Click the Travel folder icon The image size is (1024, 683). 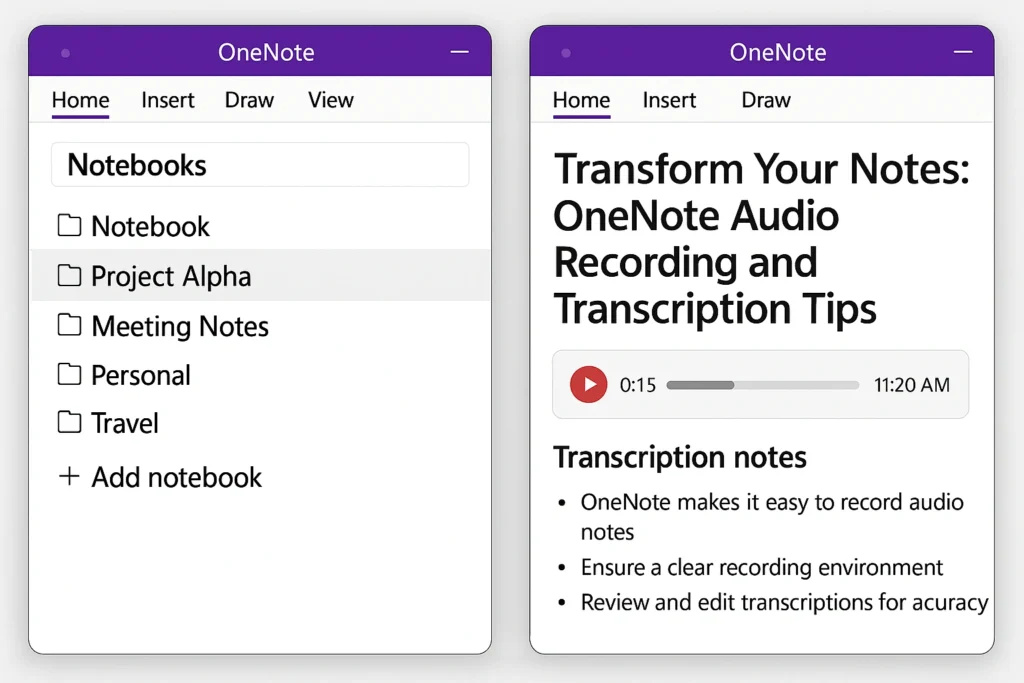pos(69,423)
